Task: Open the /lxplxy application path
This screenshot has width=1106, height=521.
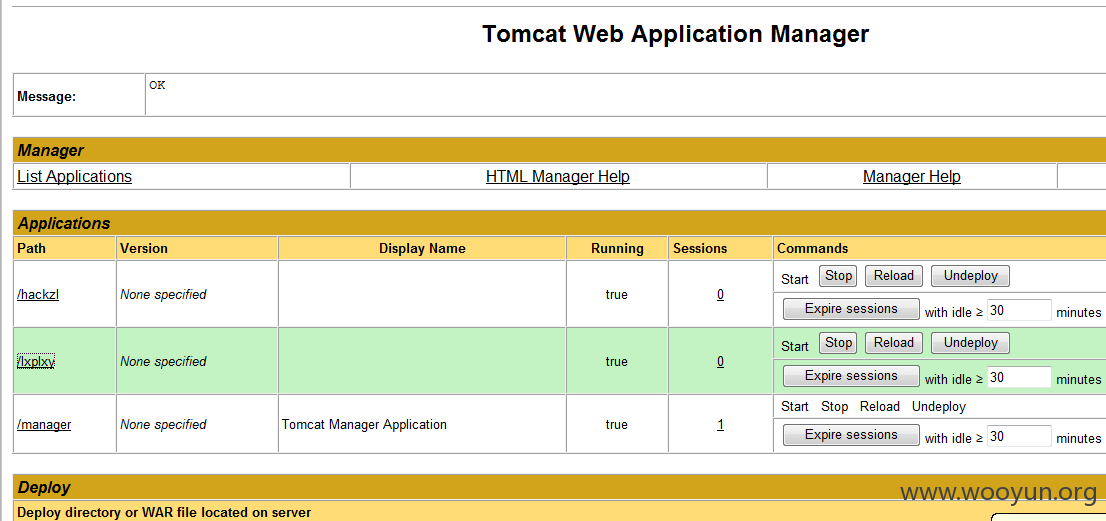Action: (x=36, y=362)
